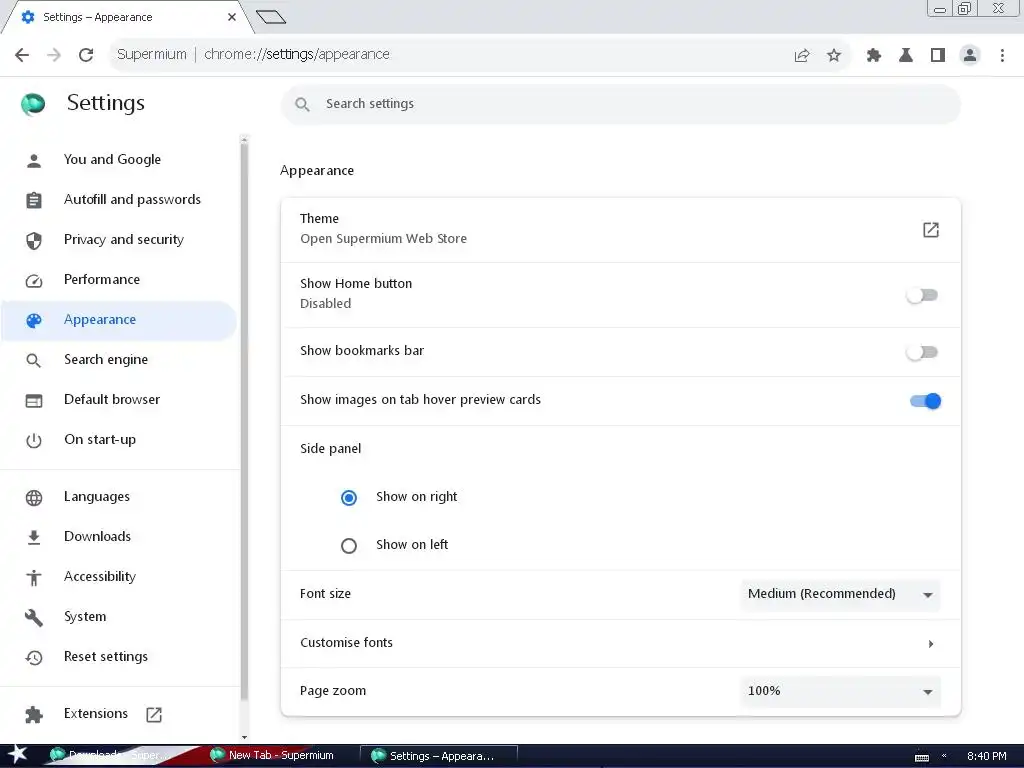Enable the Show Home button toggle
Screen dimensions: 1024x768
coord(922,295)
